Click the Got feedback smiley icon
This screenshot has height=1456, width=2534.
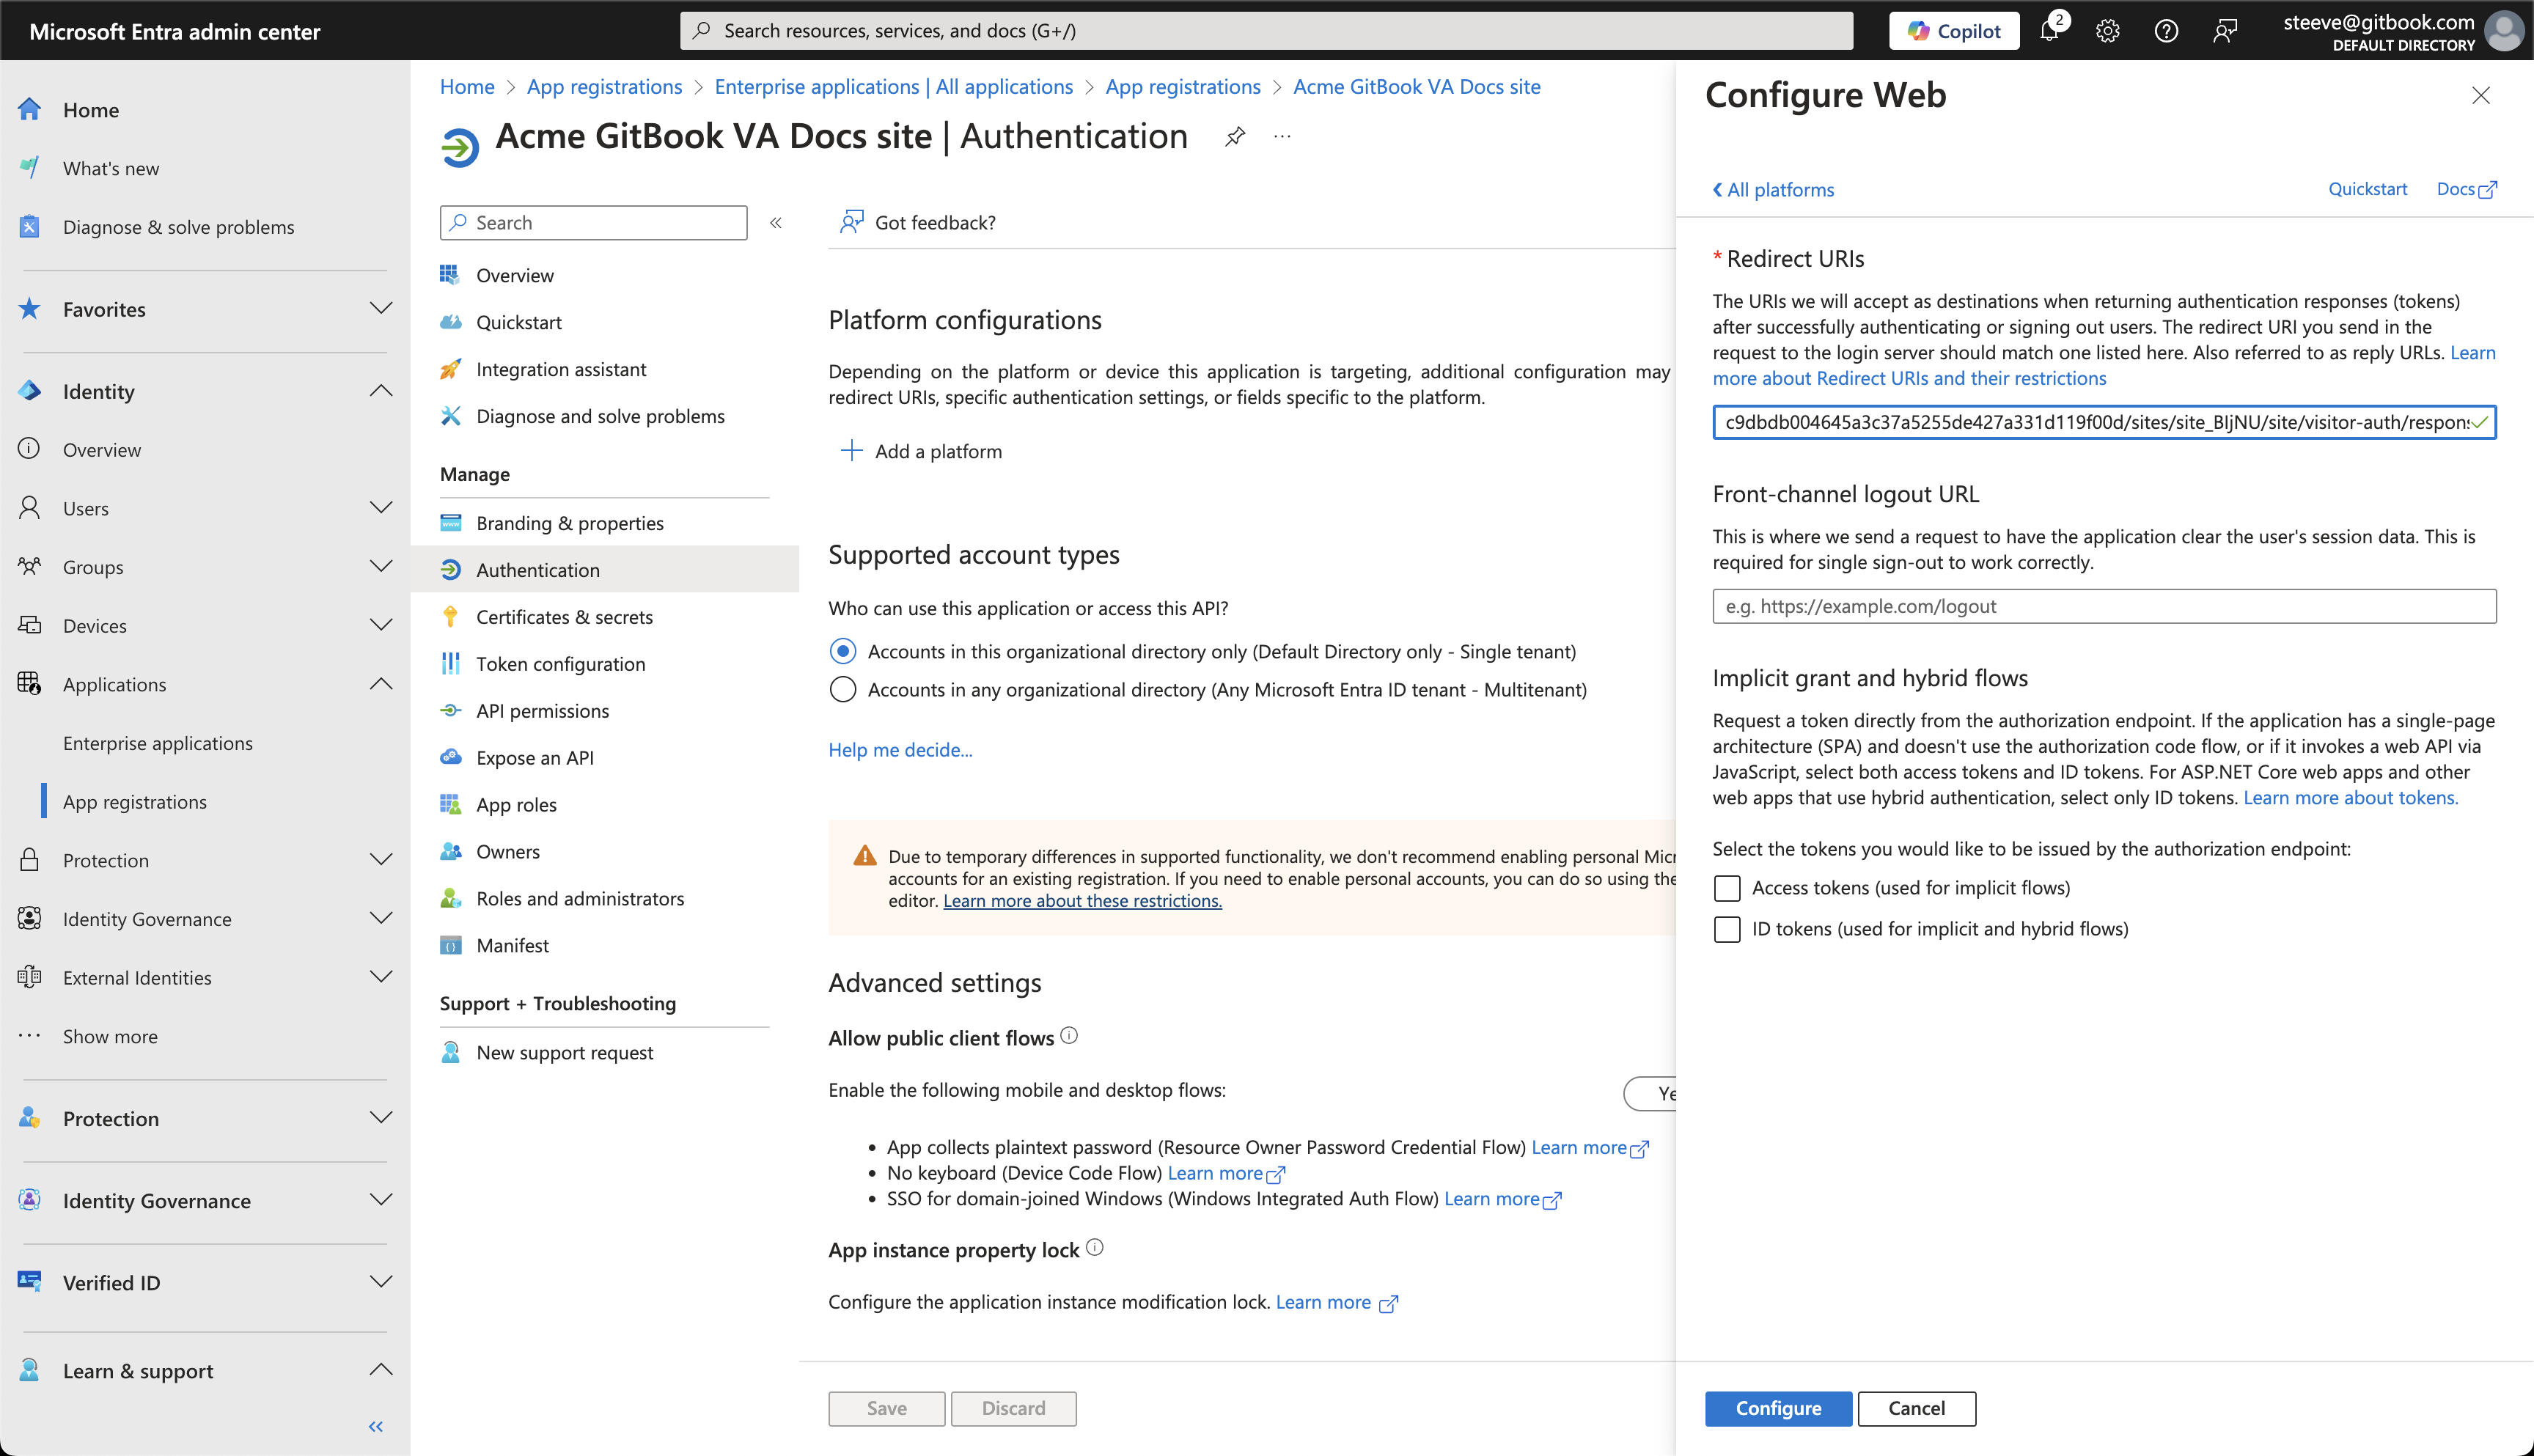[851, 222]
